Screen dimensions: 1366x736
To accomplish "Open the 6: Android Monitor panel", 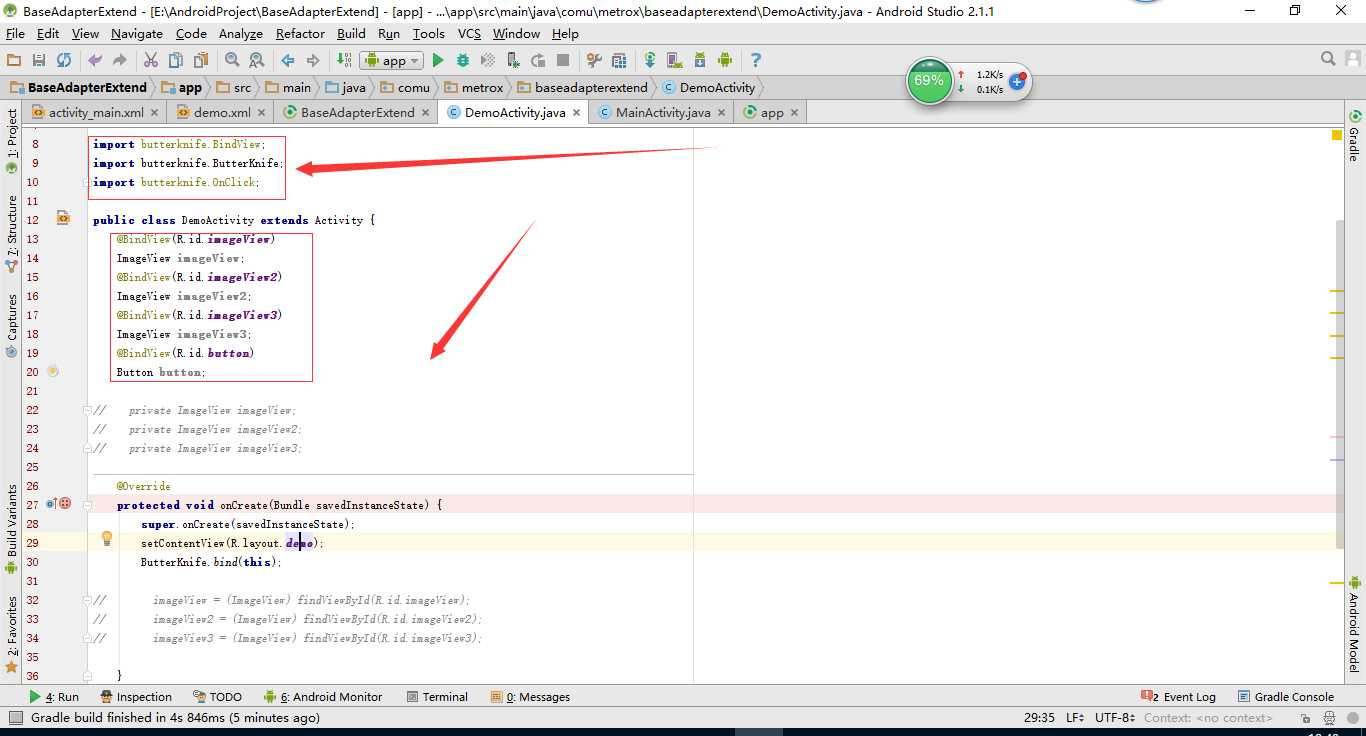I will click(x=323, y=697).
